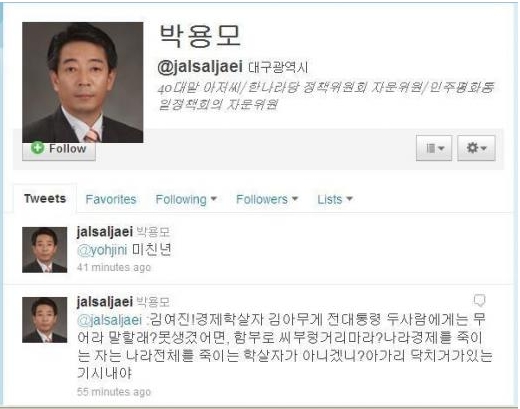Switch to the Tweets tab
Screen dimensions: 520x409
click(45, 199)
